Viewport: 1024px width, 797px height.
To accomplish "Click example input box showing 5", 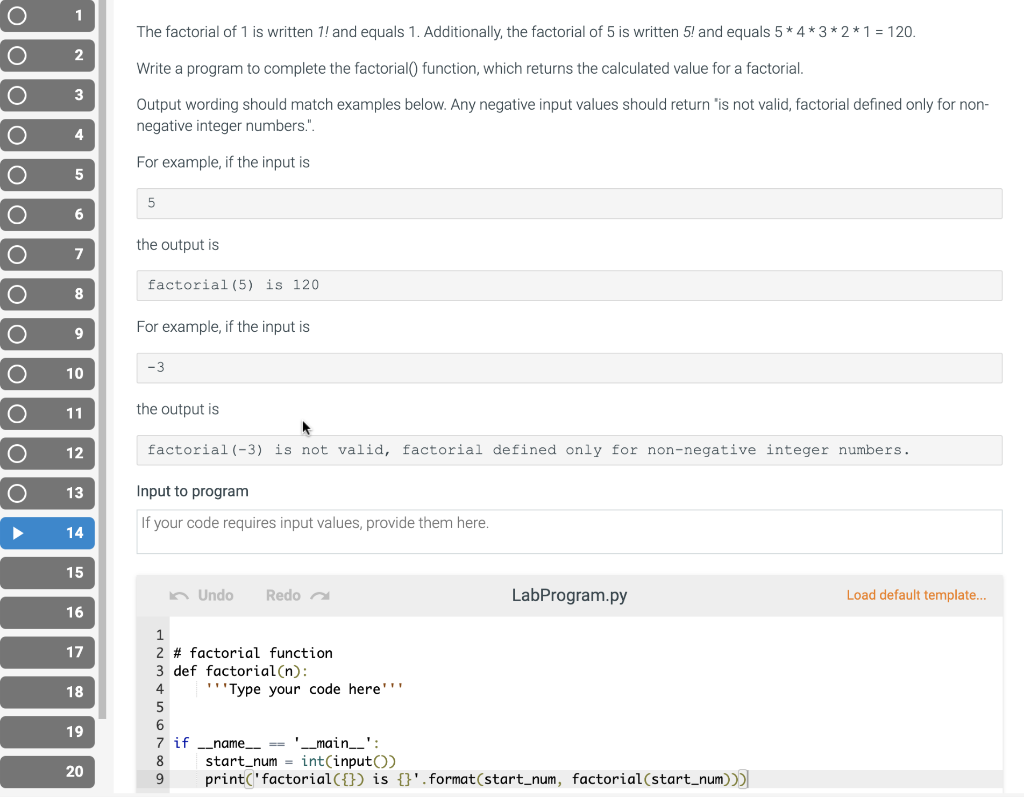I will pos(569,203).
